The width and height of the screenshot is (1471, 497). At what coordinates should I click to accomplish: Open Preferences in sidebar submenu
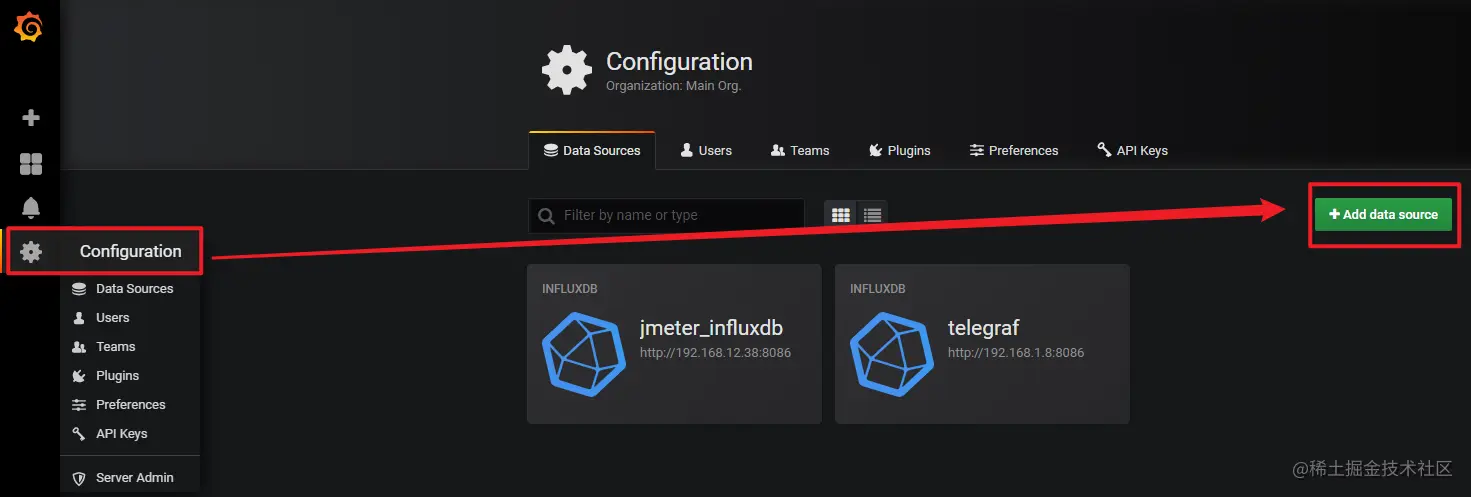pos(131,405)
